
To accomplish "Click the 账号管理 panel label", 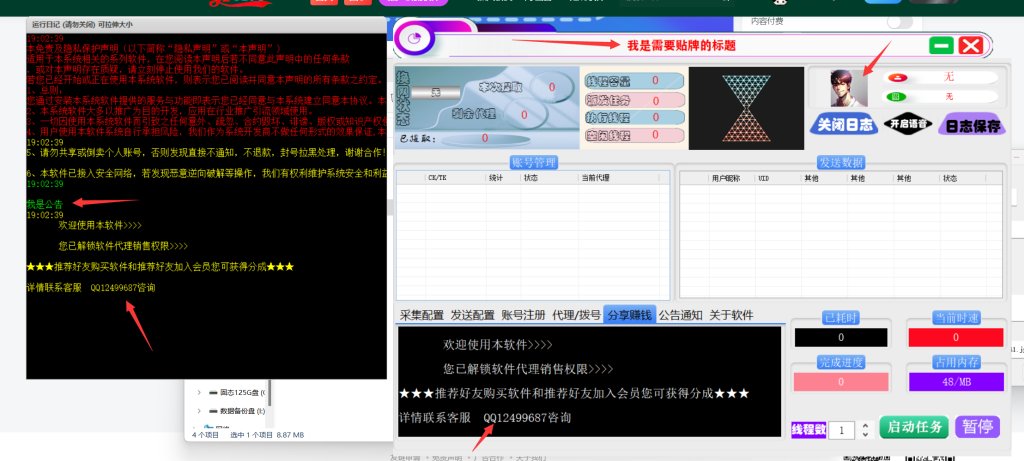I will (x=533, y=163).
